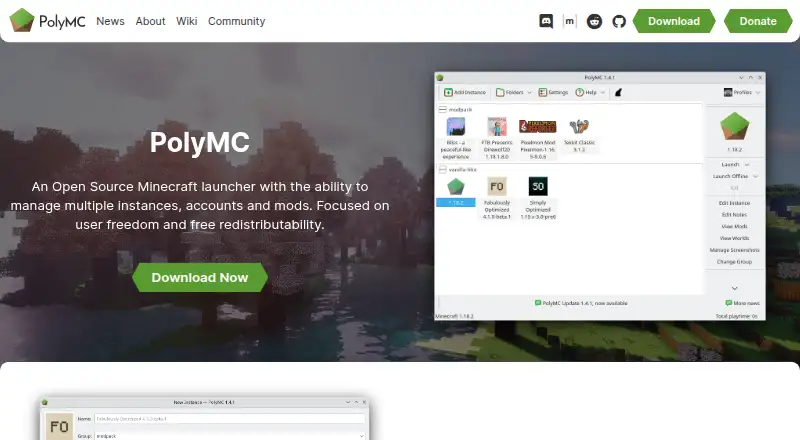Click View Mods in the side panel
The width and height of the screenshot is (800, 440).
click(735, 227)
